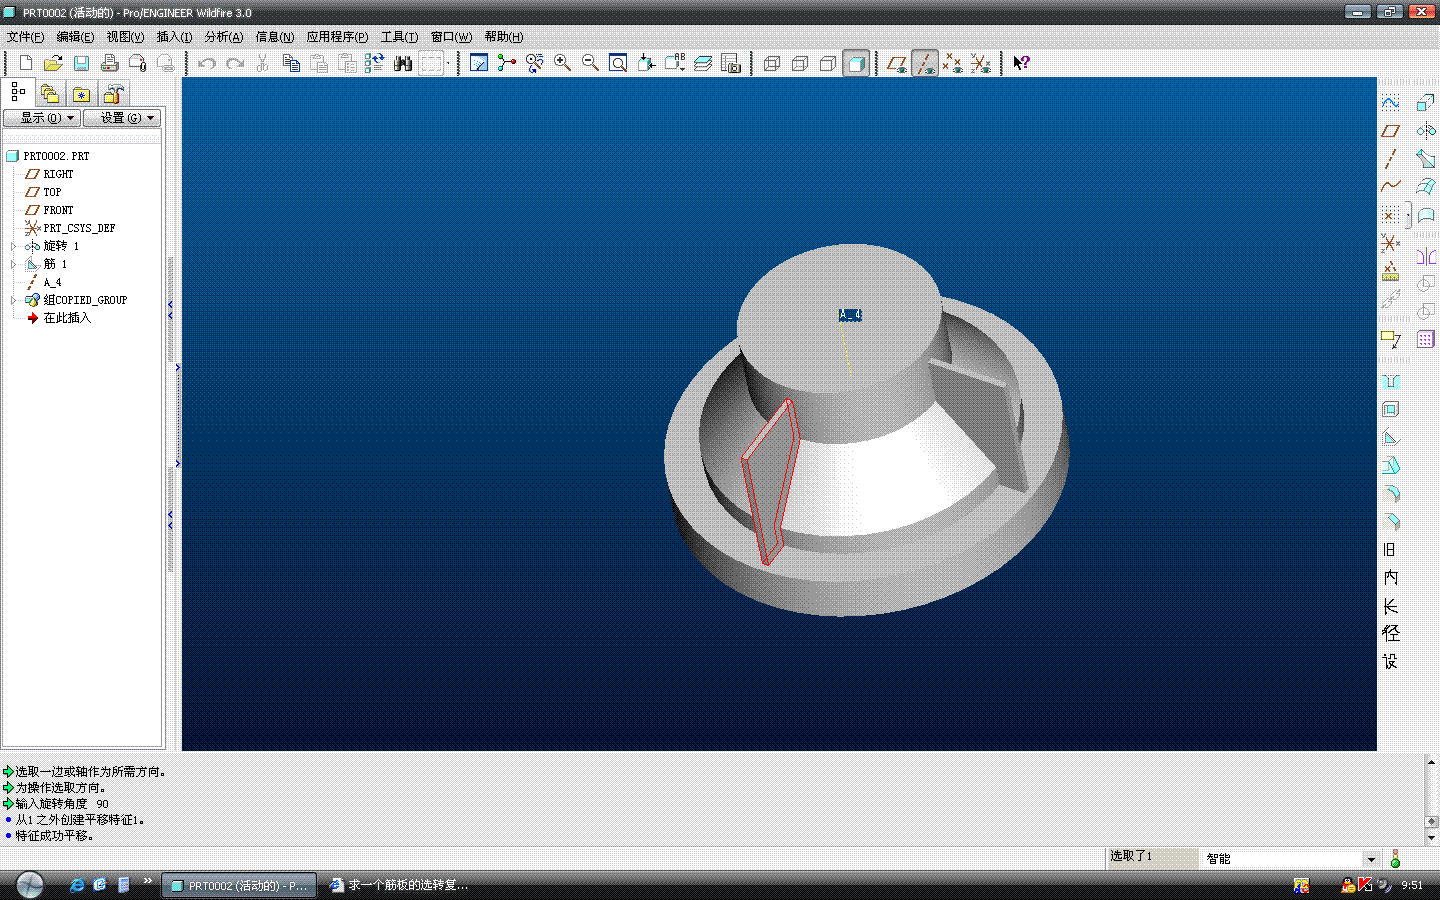This screenshot has height=900, width=1440.
Task: Open the 插入(I) menu
Action: click(x=174, y=37)
